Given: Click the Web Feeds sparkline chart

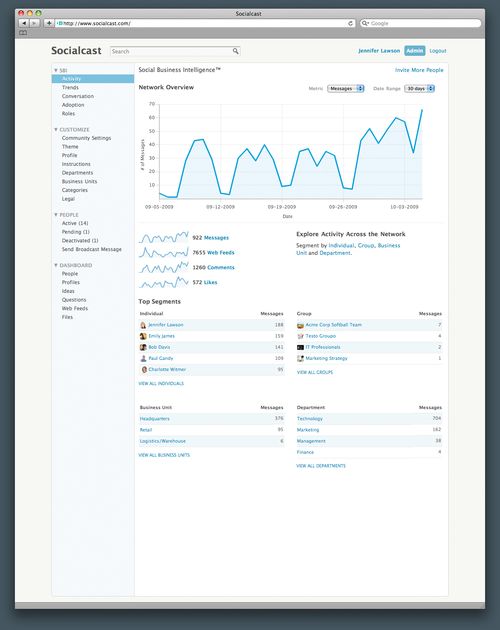Looking at the screenshot, I should [164, 252].
